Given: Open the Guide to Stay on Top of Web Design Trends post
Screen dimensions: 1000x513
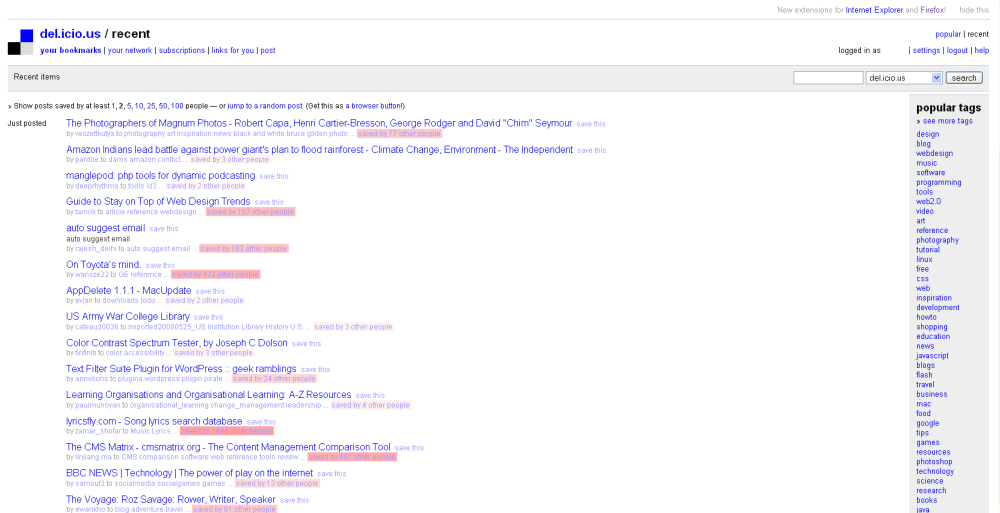Looking at the screenshot, I should (158, 202).
